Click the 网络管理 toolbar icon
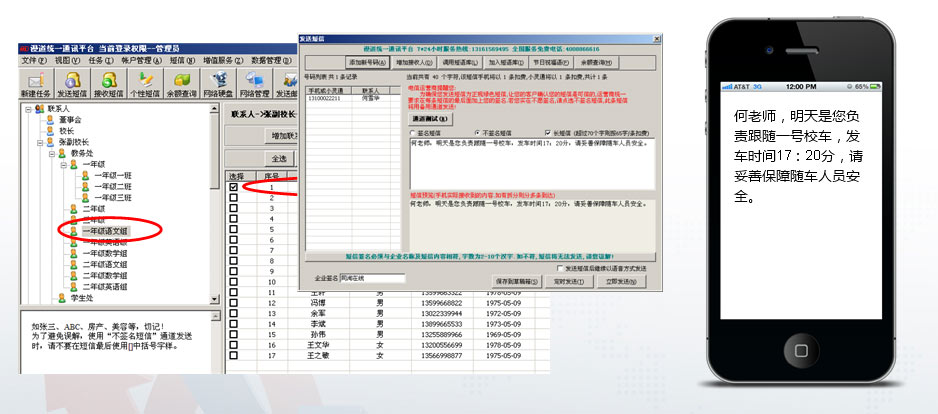This screenshot has height=414, width=938. [254, 84]
